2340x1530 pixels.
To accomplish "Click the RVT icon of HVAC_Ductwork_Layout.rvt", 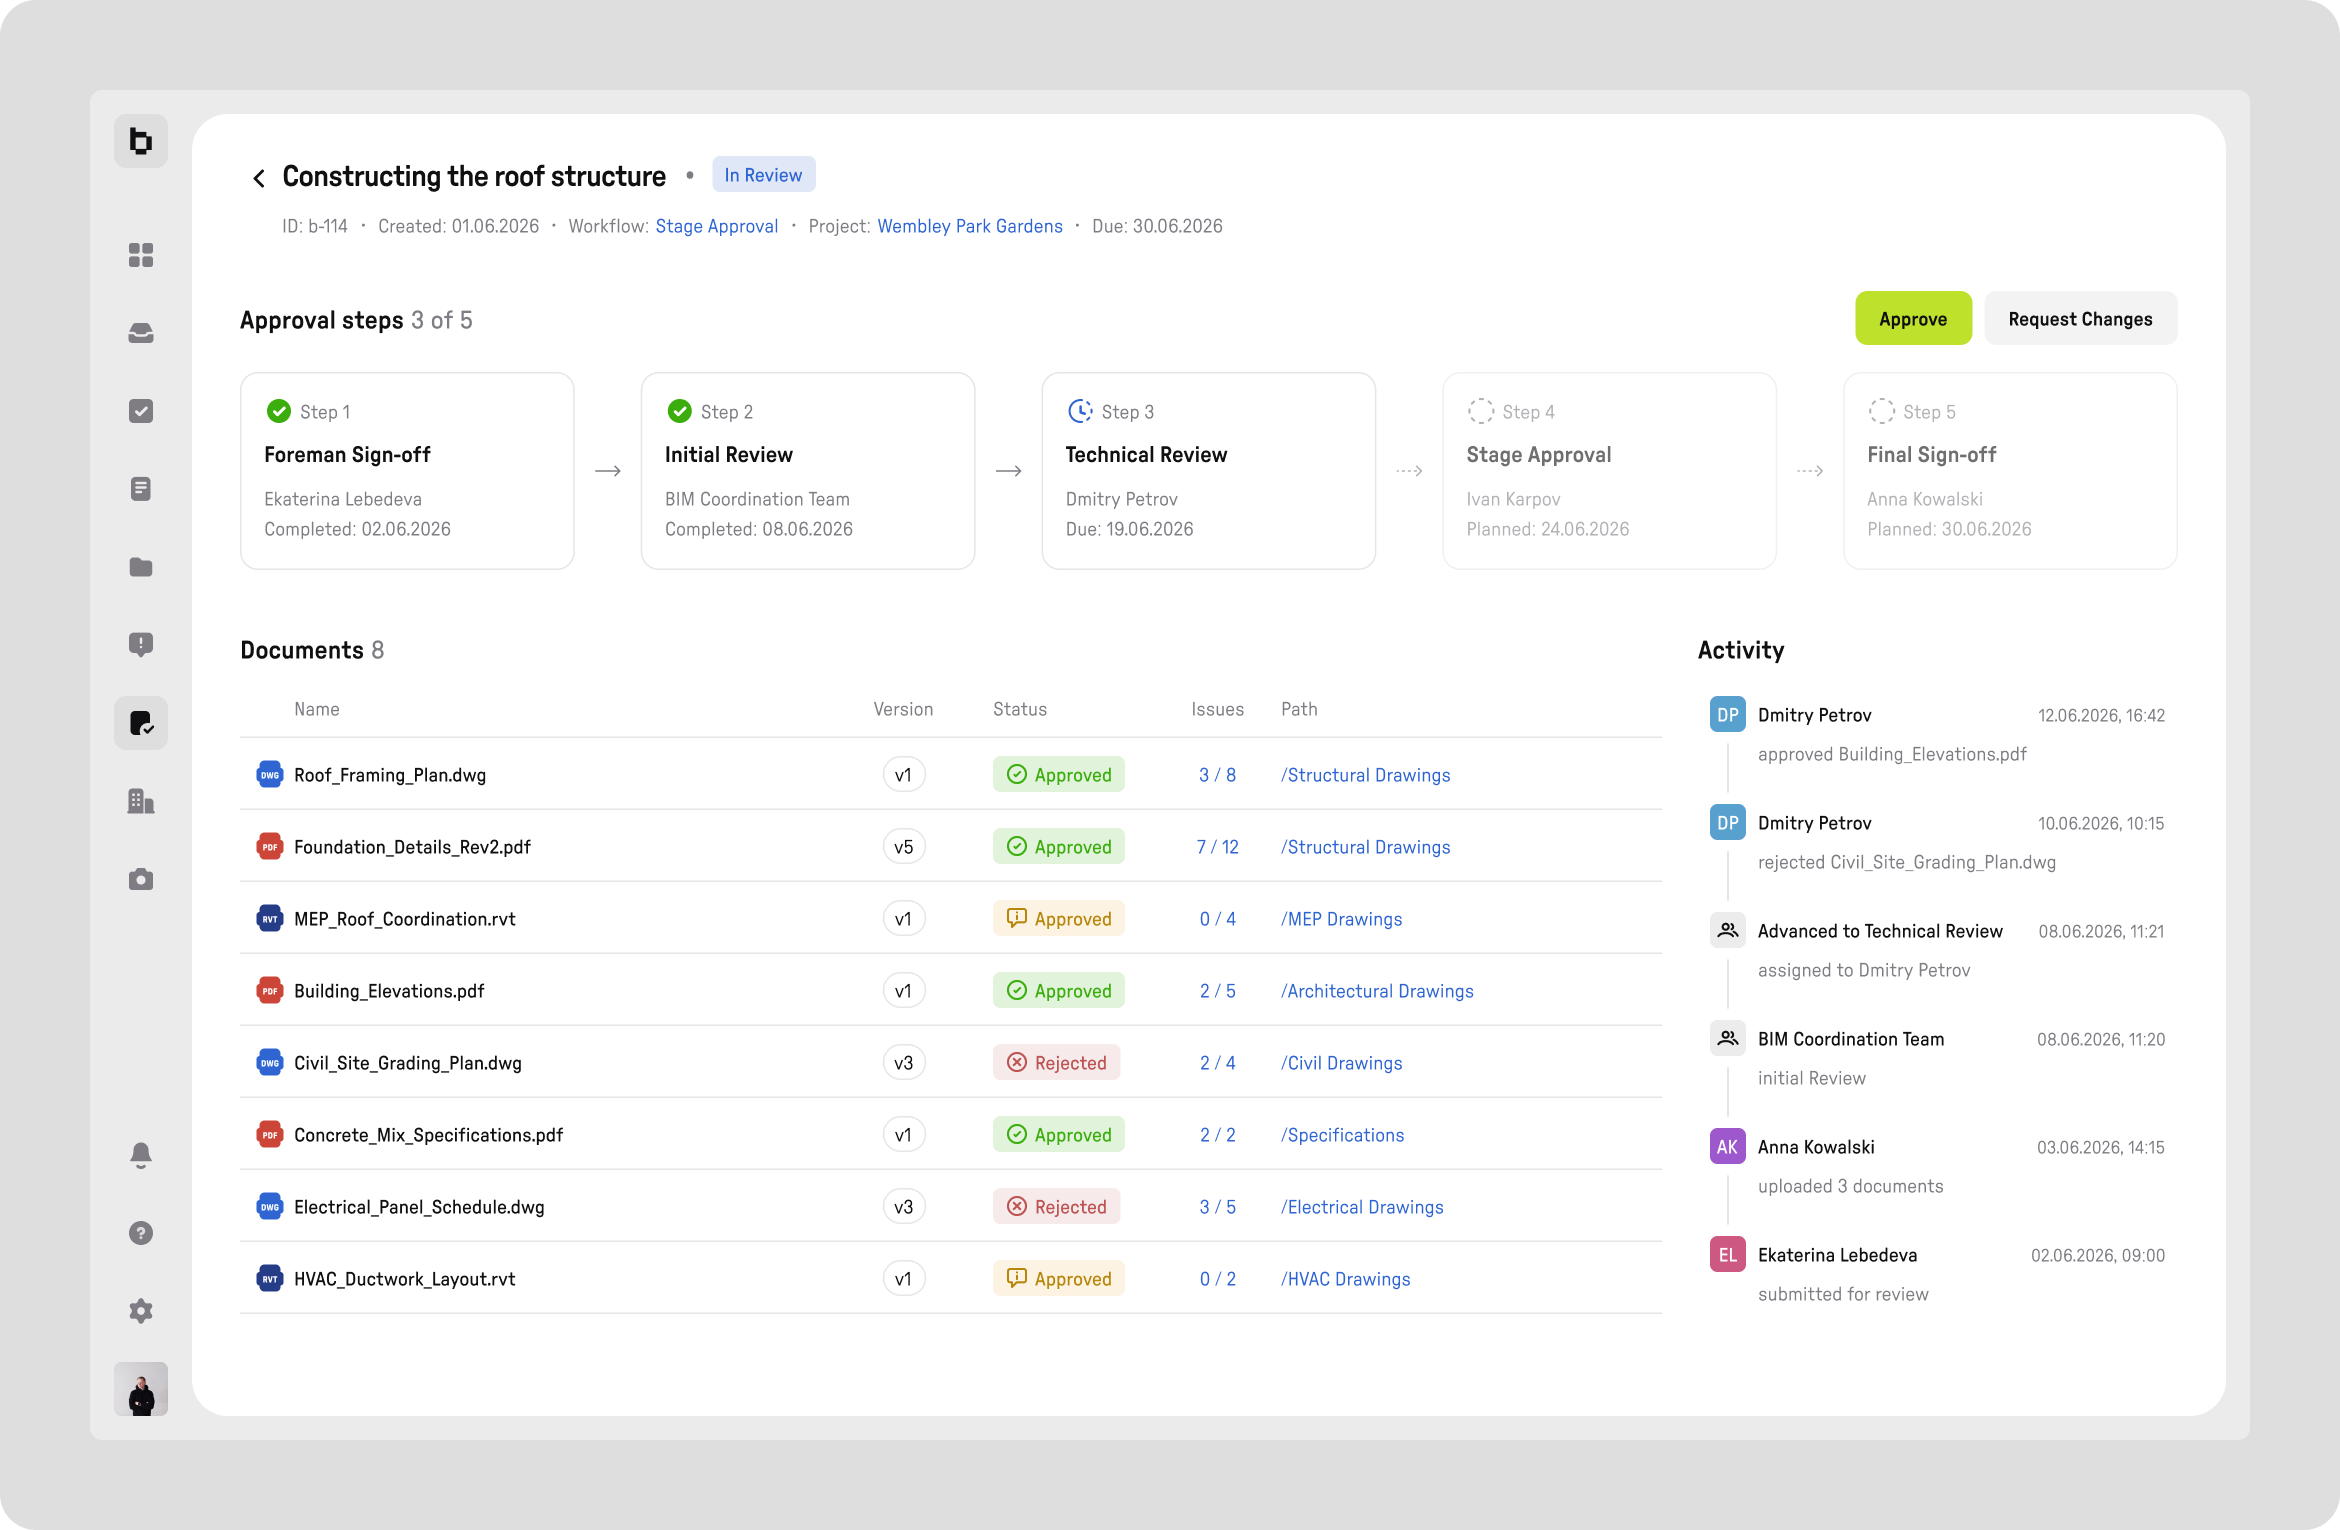I will [x=270, y=1279].
